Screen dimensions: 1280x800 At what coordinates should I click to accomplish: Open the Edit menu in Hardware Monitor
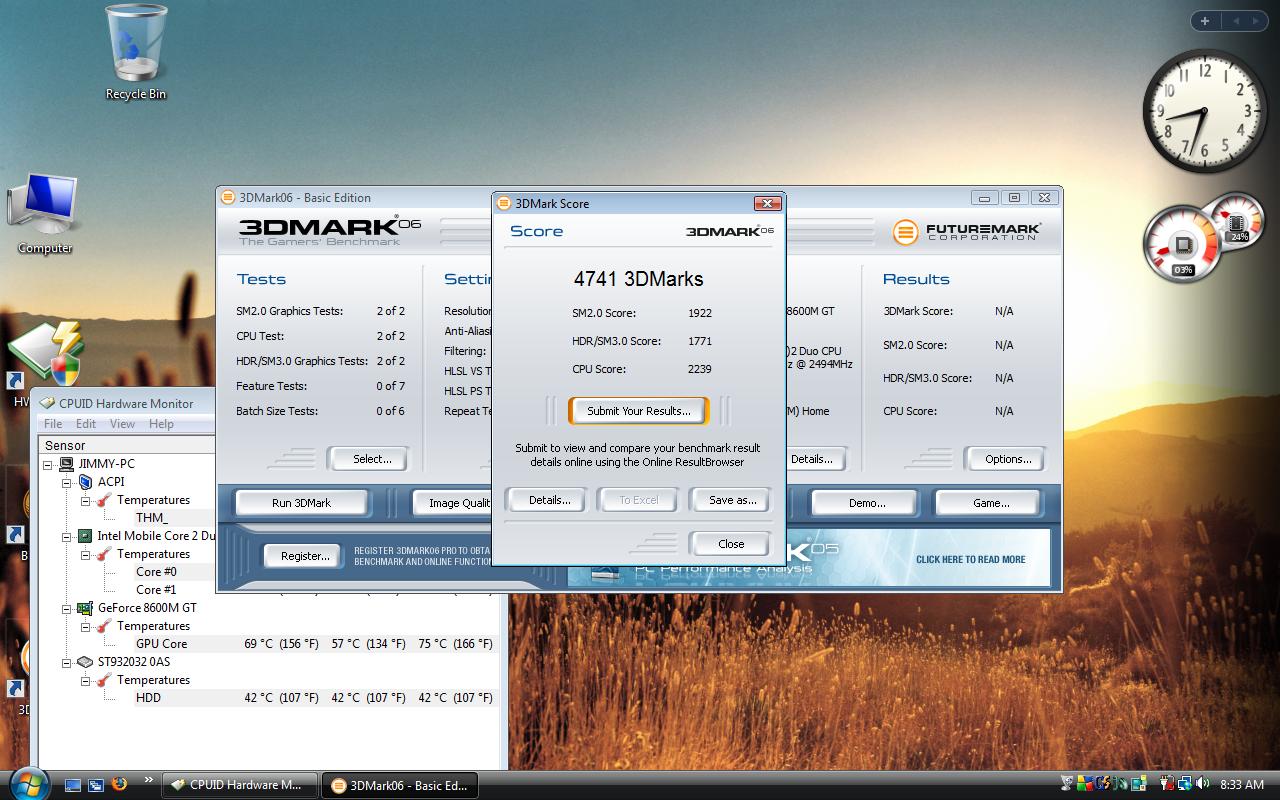click(86, 424)
